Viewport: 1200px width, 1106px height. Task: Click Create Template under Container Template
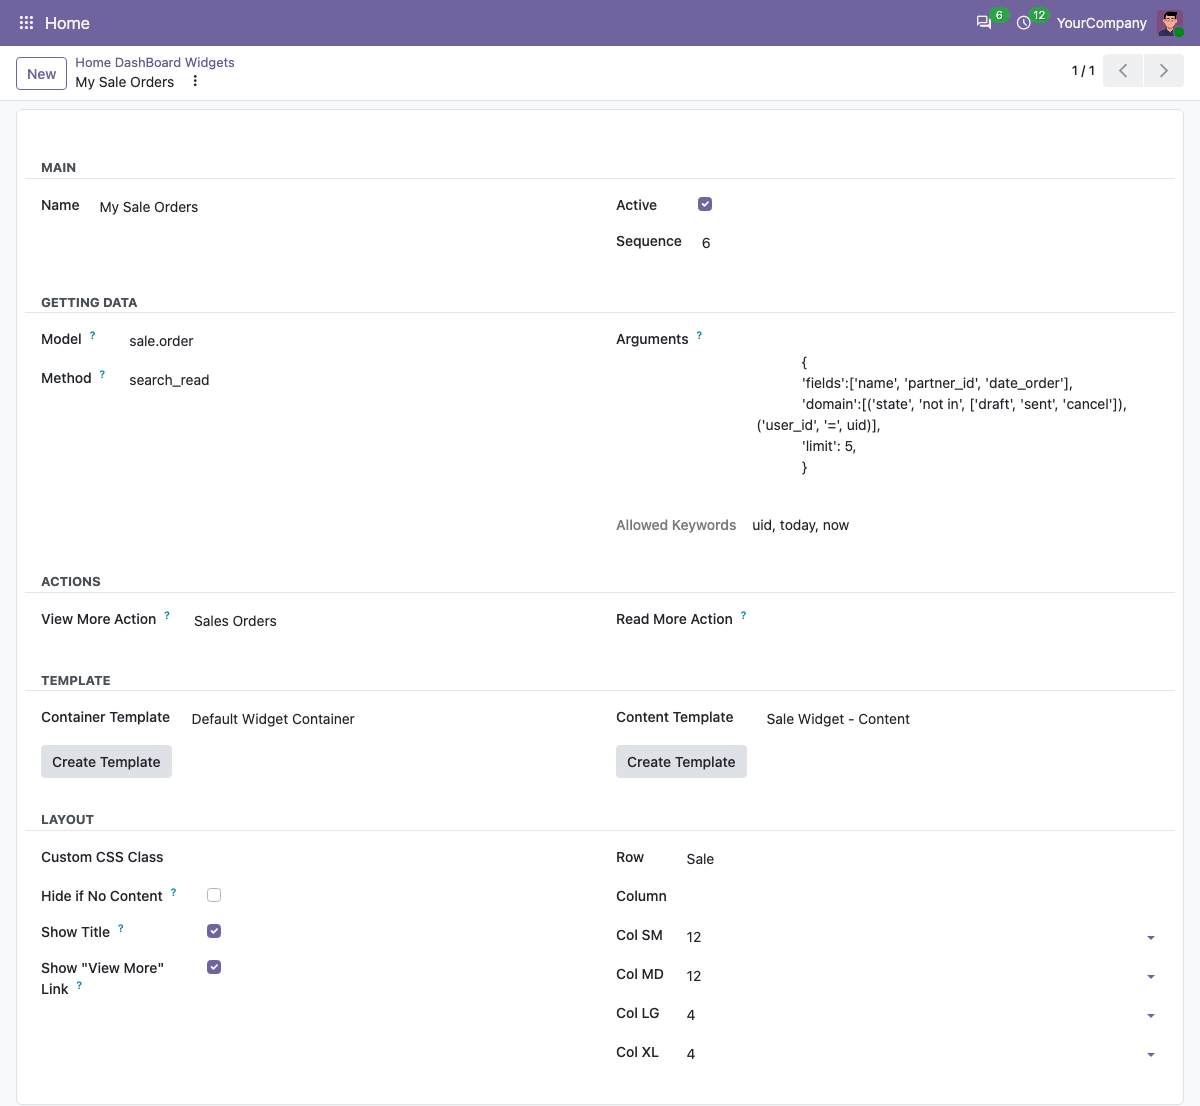(106, 762)
